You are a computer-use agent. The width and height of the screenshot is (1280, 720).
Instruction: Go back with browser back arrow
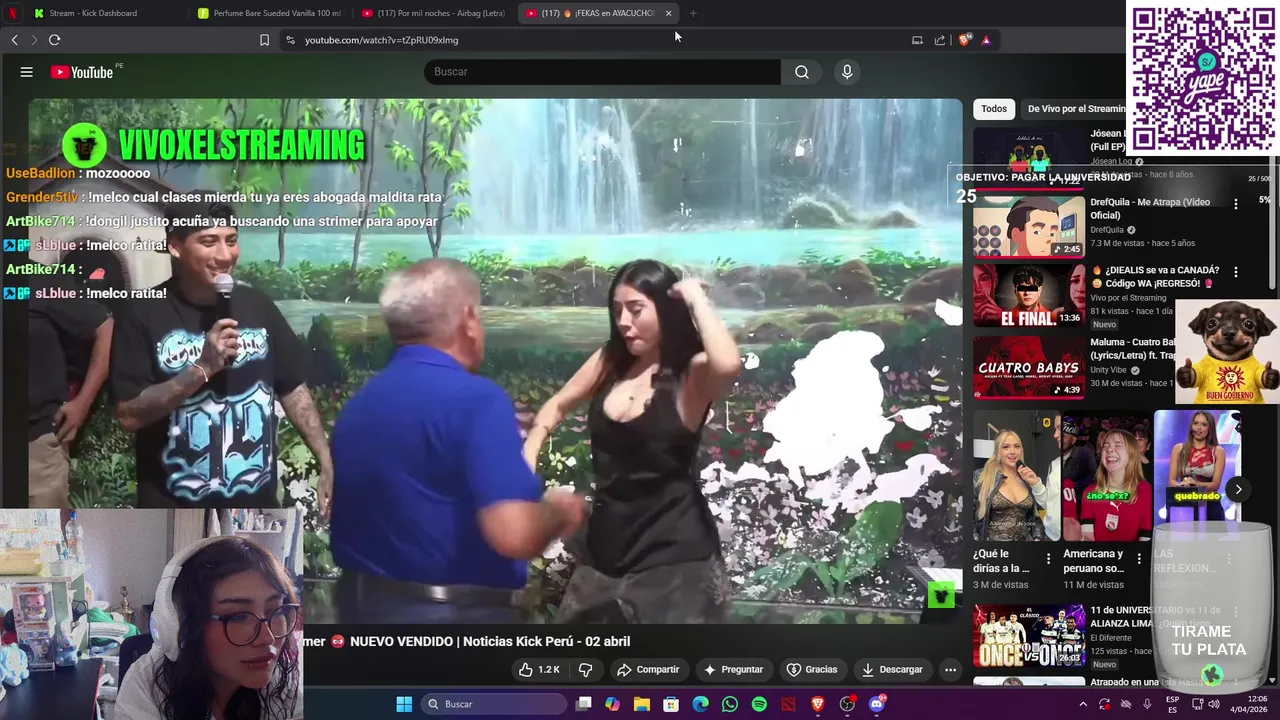pos(15,40)
